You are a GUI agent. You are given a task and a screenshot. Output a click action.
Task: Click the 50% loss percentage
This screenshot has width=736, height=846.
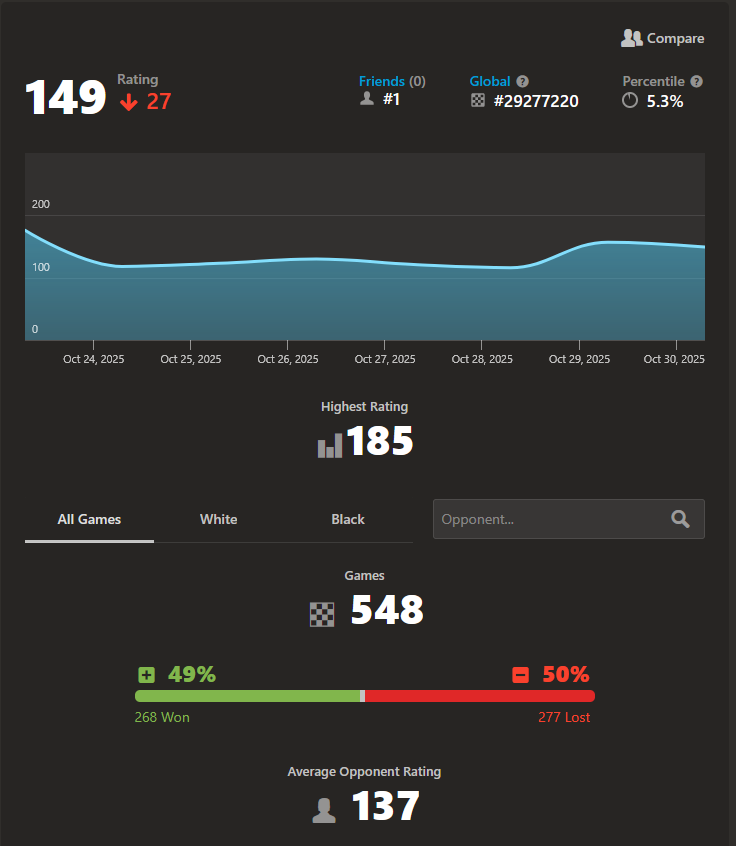click(x=565, y=674)
